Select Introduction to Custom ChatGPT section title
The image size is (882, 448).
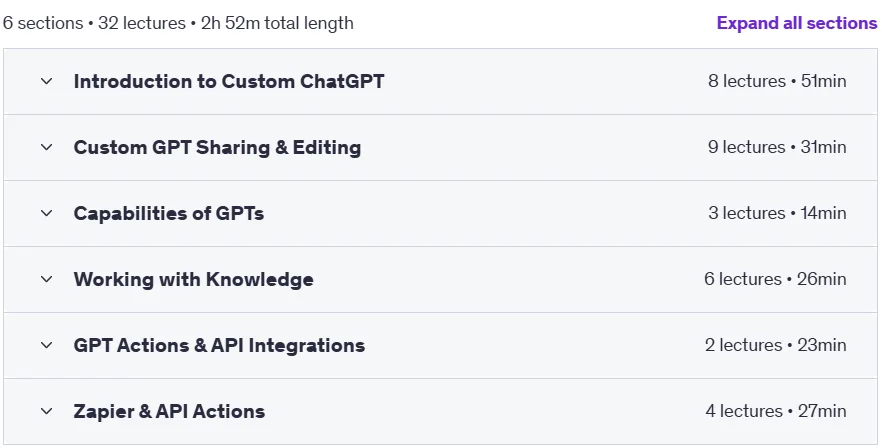[229, 81]
